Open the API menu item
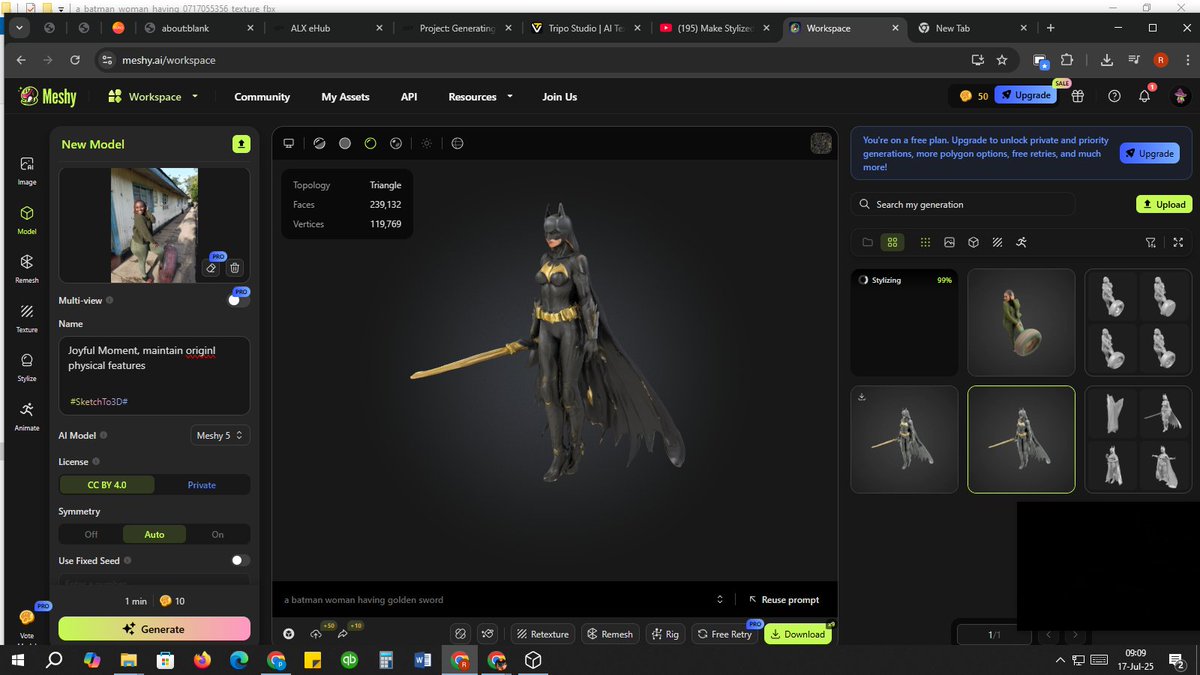Viewport: 1200px width, 675px height. (409, 97)
